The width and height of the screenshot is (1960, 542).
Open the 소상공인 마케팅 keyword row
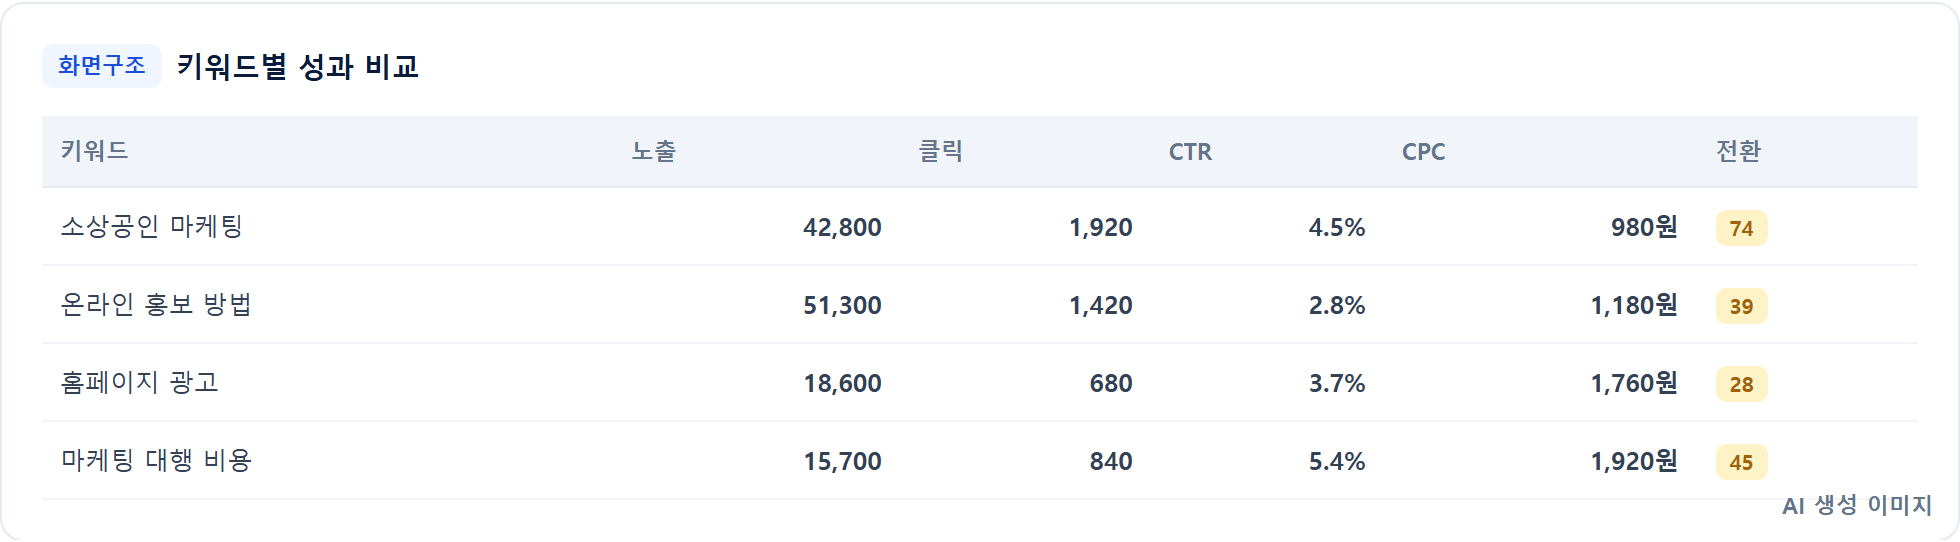pyautogui.click(x=980, y=227)
